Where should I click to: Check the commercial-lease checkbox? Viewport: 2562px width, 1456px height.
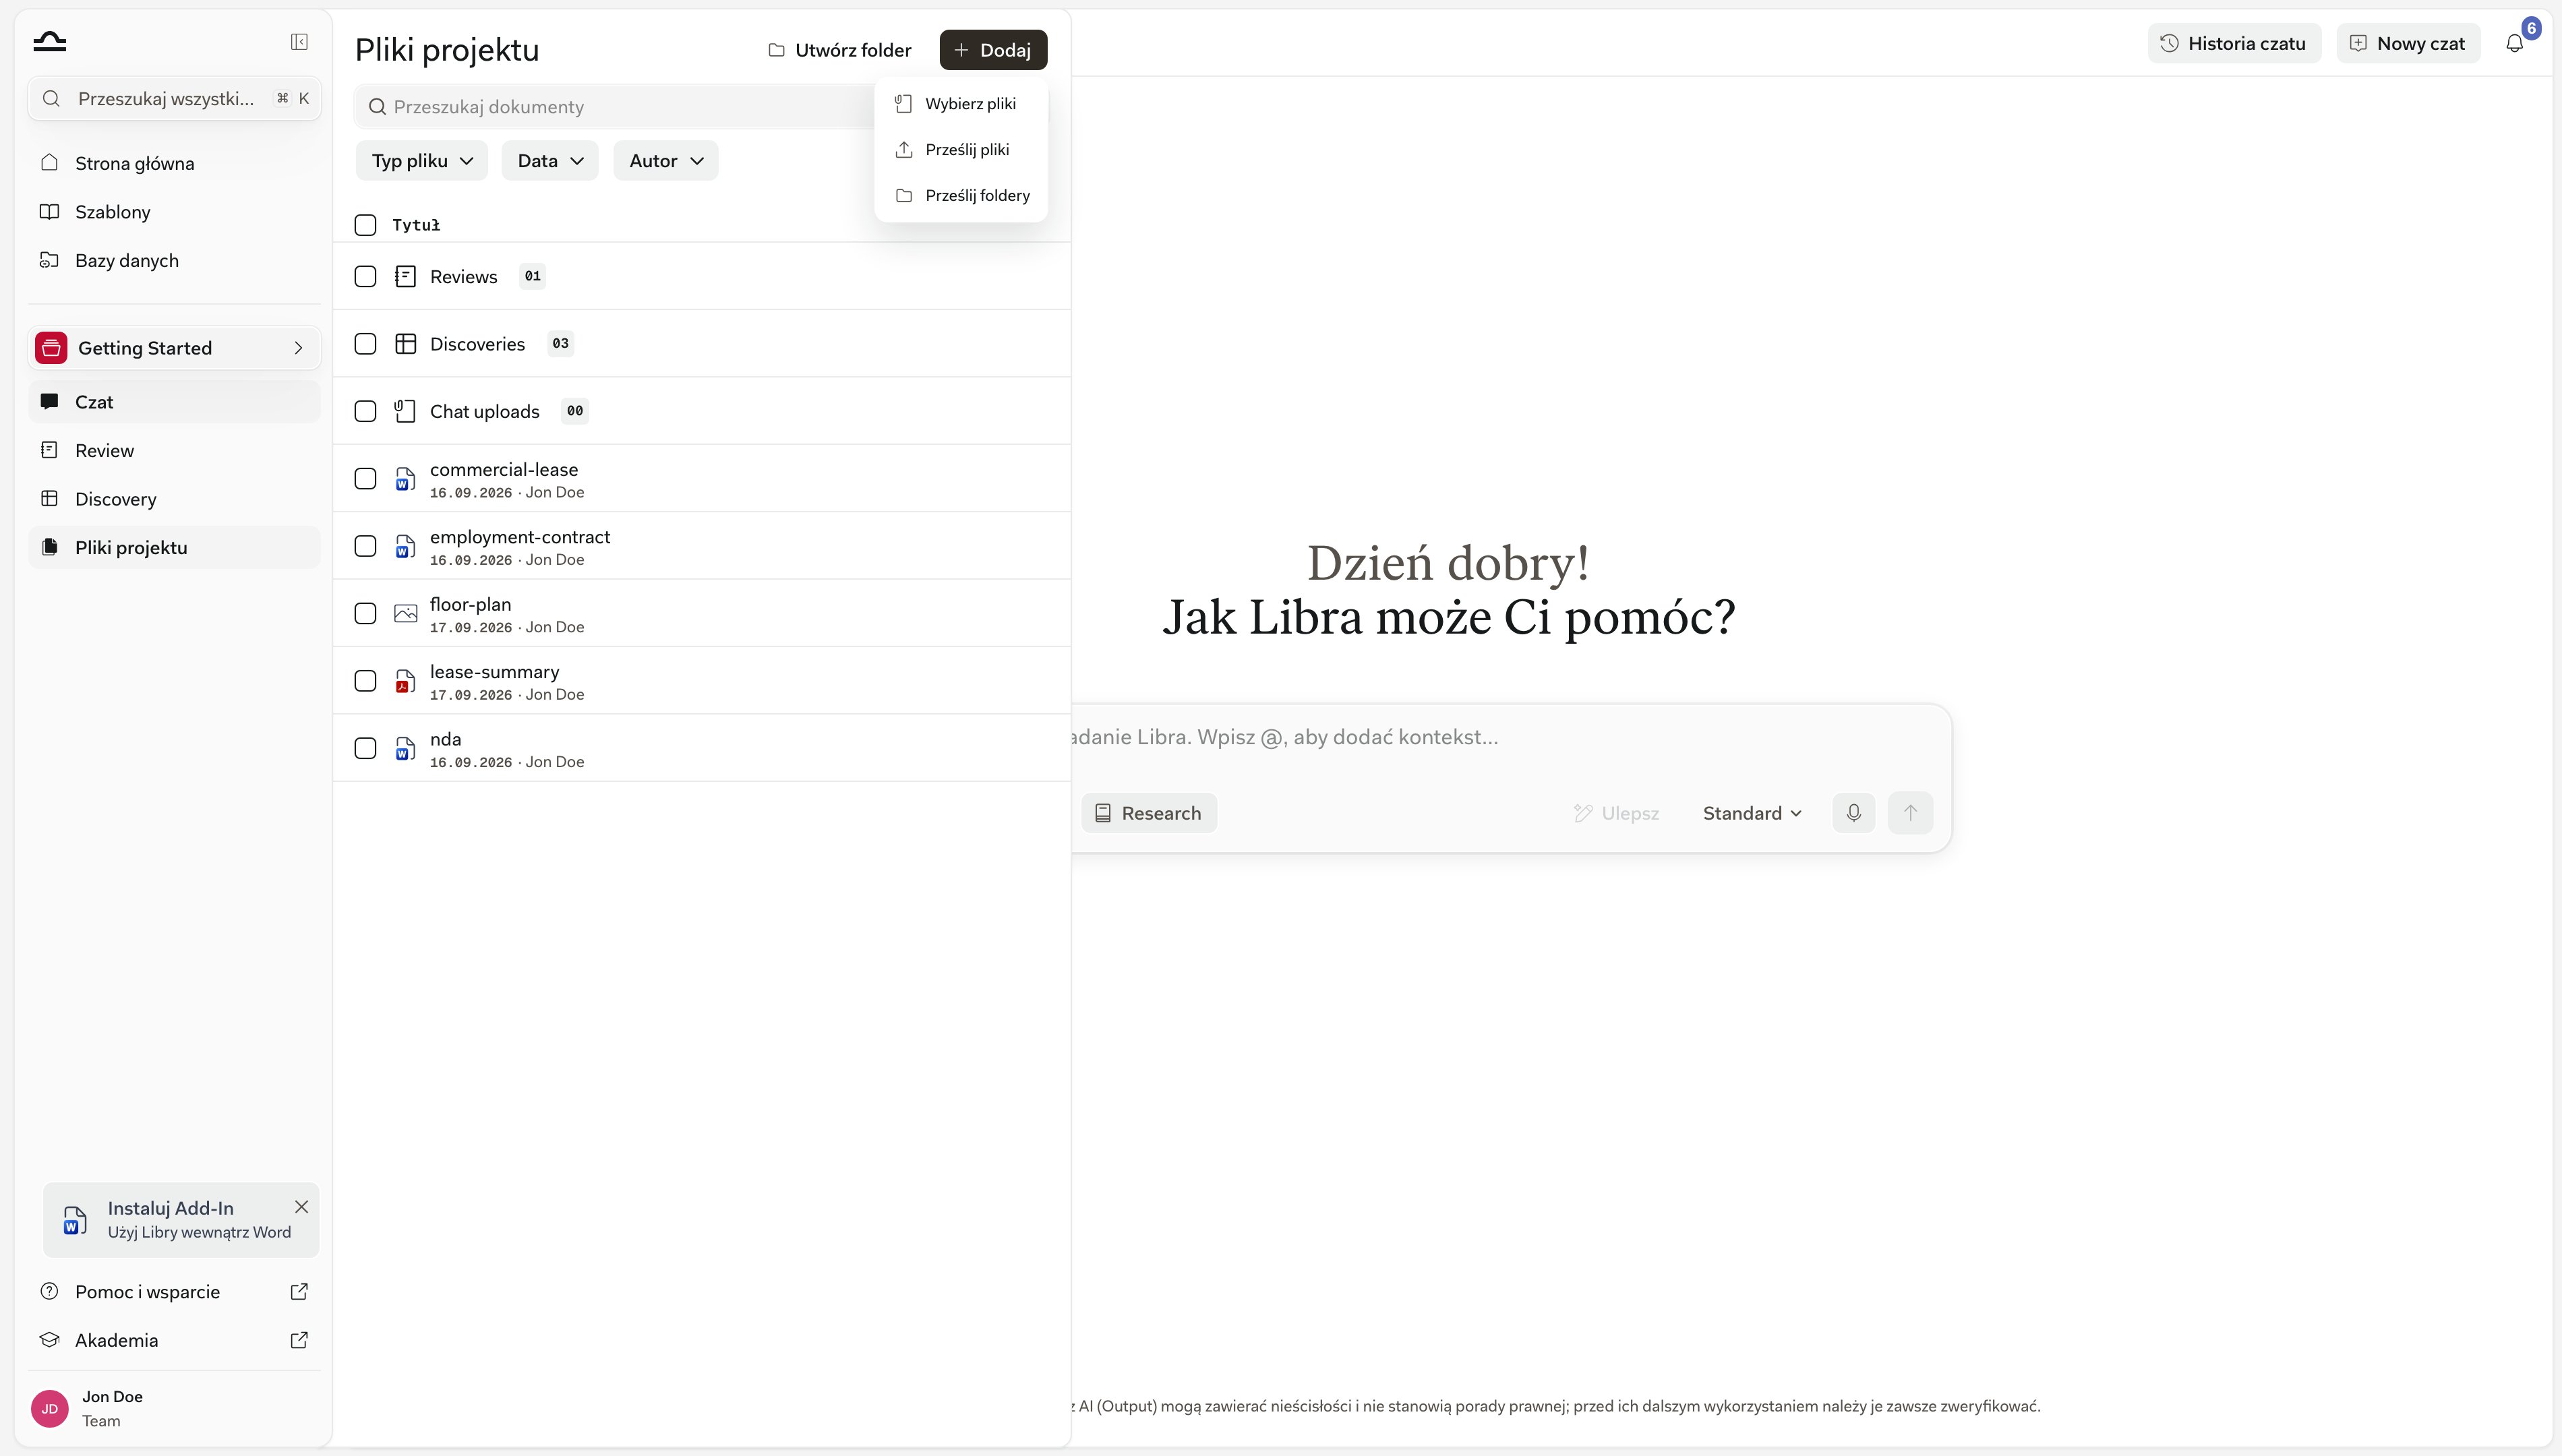(x=365, y=479)
